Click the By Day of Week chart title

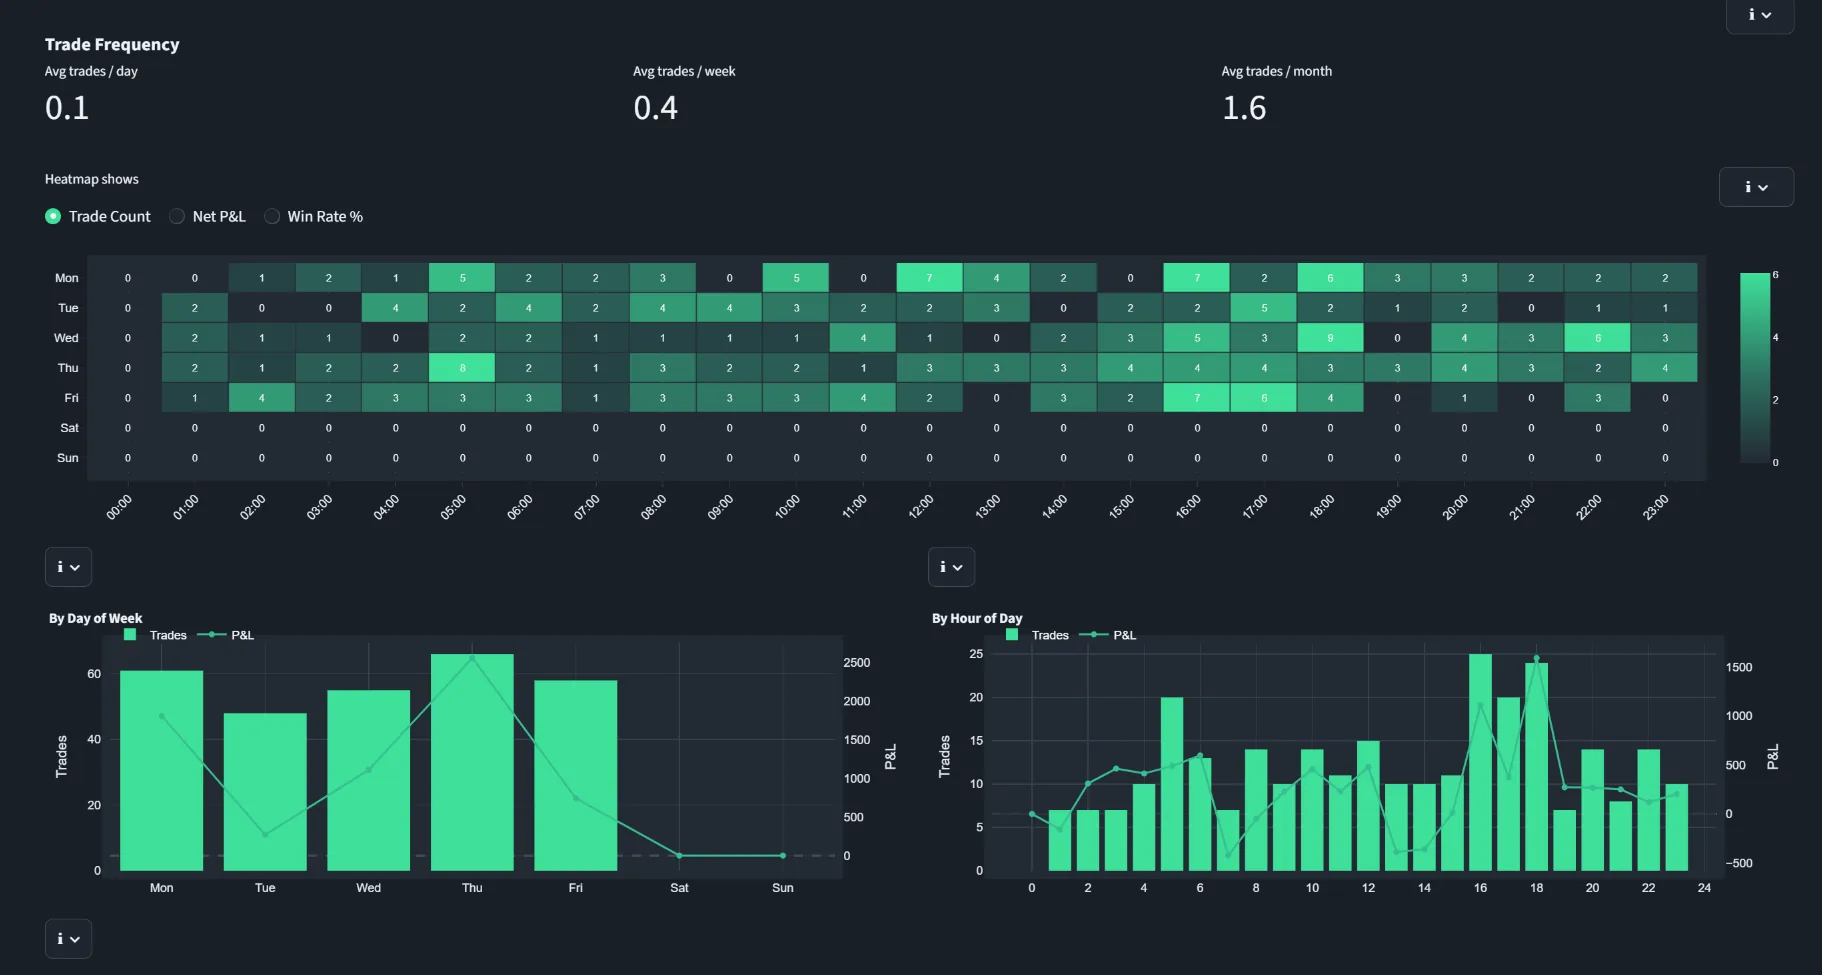[x=96, y=618]
